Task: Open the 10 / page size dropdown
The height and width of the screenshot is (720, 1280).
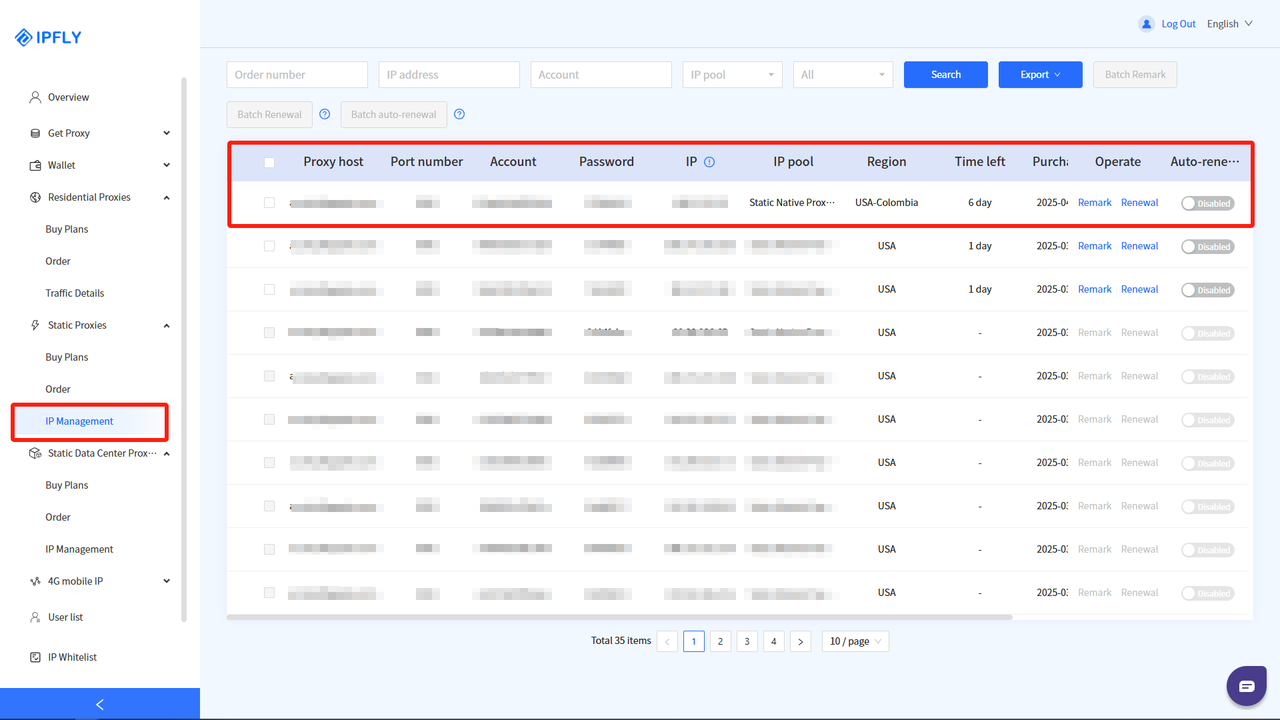Action: coord(855,641)
